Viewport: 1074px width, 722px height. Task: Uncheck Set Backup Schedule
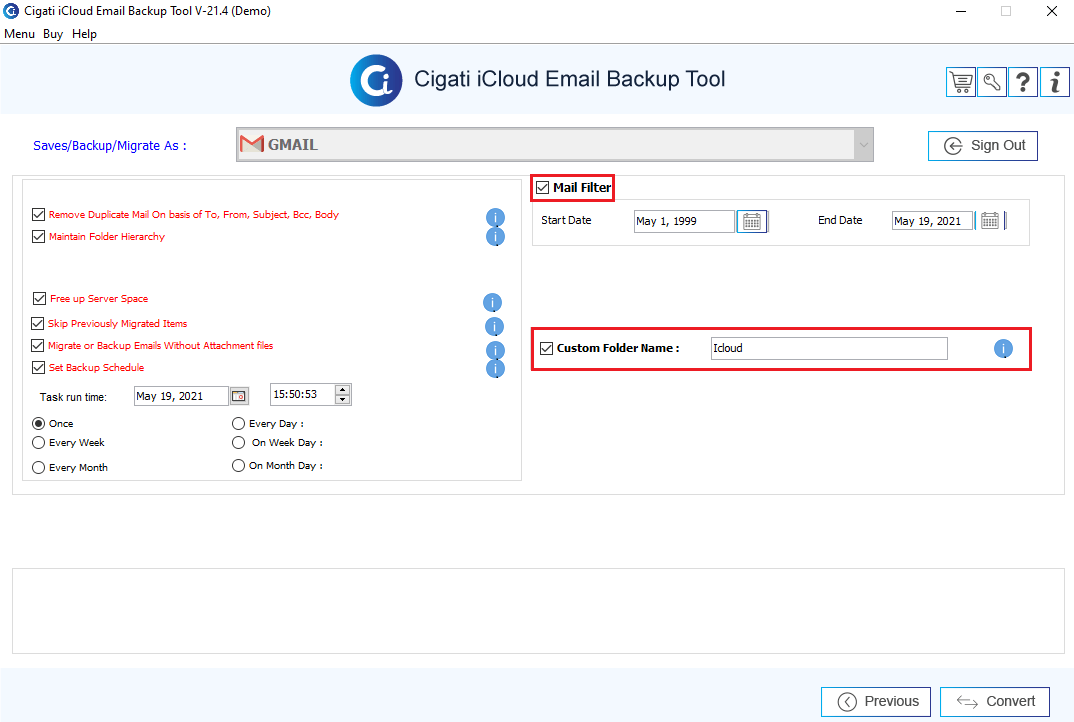point(38,367)
